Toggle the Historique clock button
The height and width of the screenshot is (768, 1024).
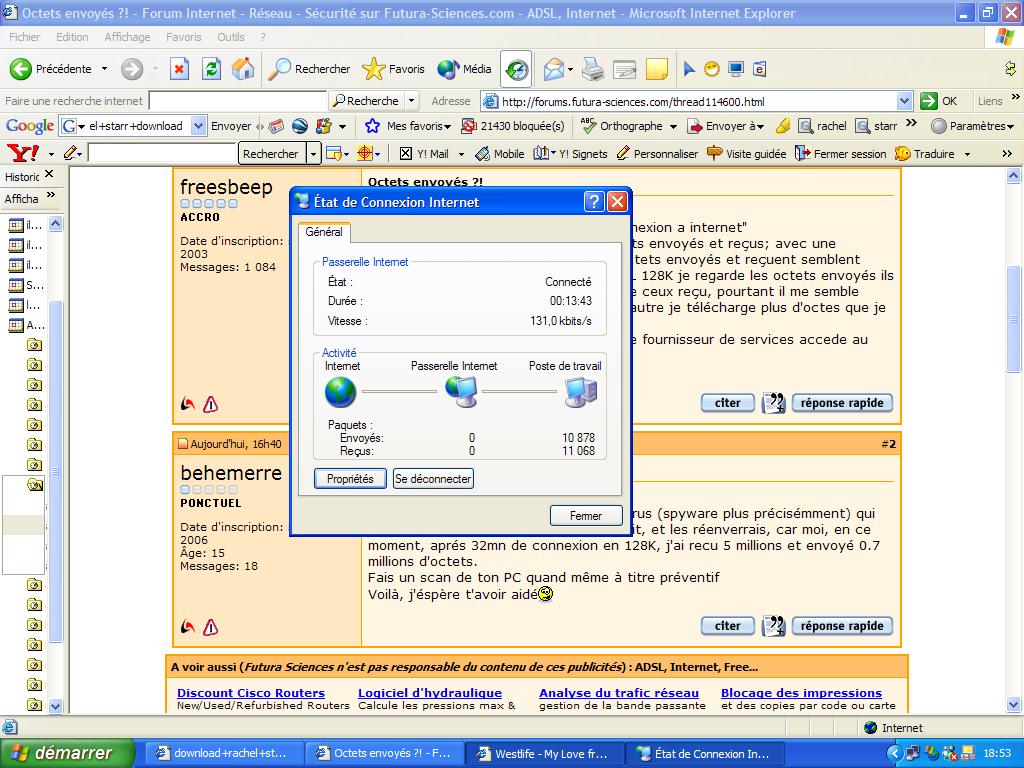[516, 69]
